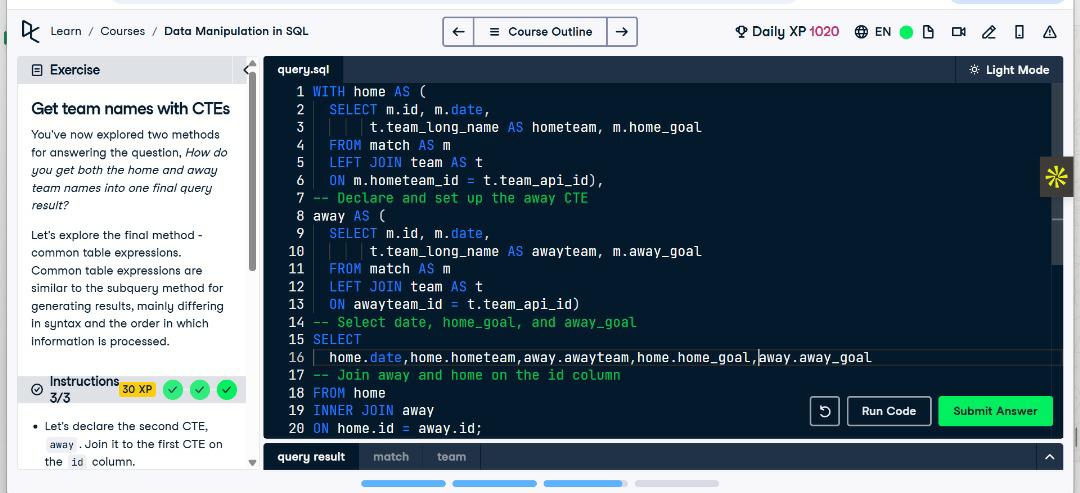Click the down arrow of the instructions scrollbar
The height and width of the screenshot is (493, 1080).
pyautogui.click(x=252, y=463)
